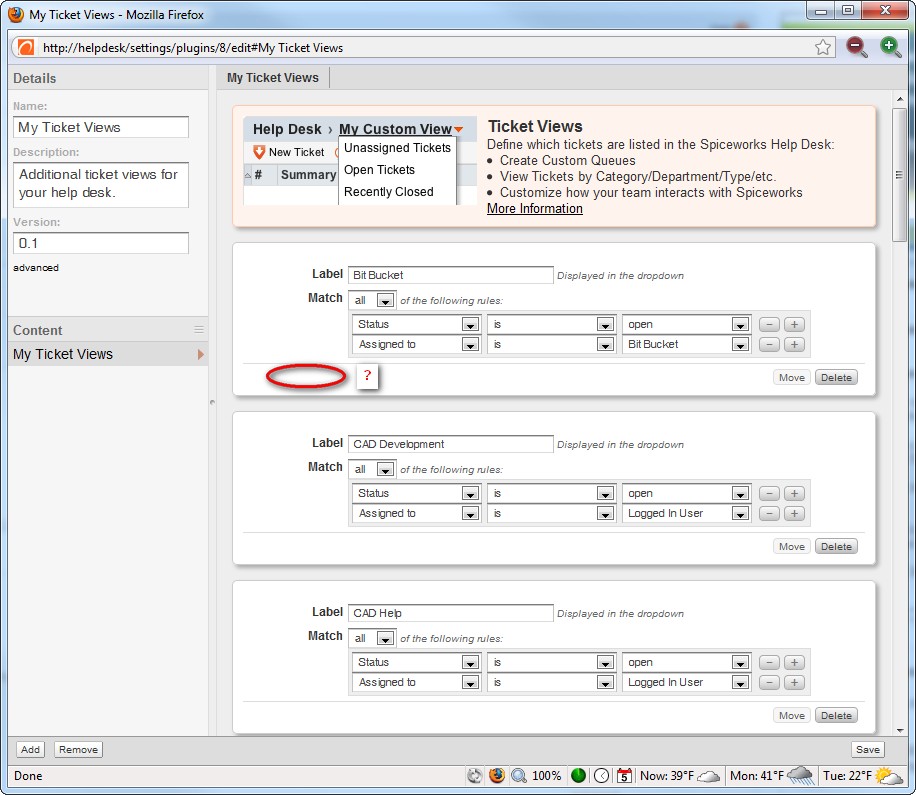The image size is (916, 795).
Task: Open the My Custom View dropdown arrow
Action: pyautogui.click(x=459, y=129)
